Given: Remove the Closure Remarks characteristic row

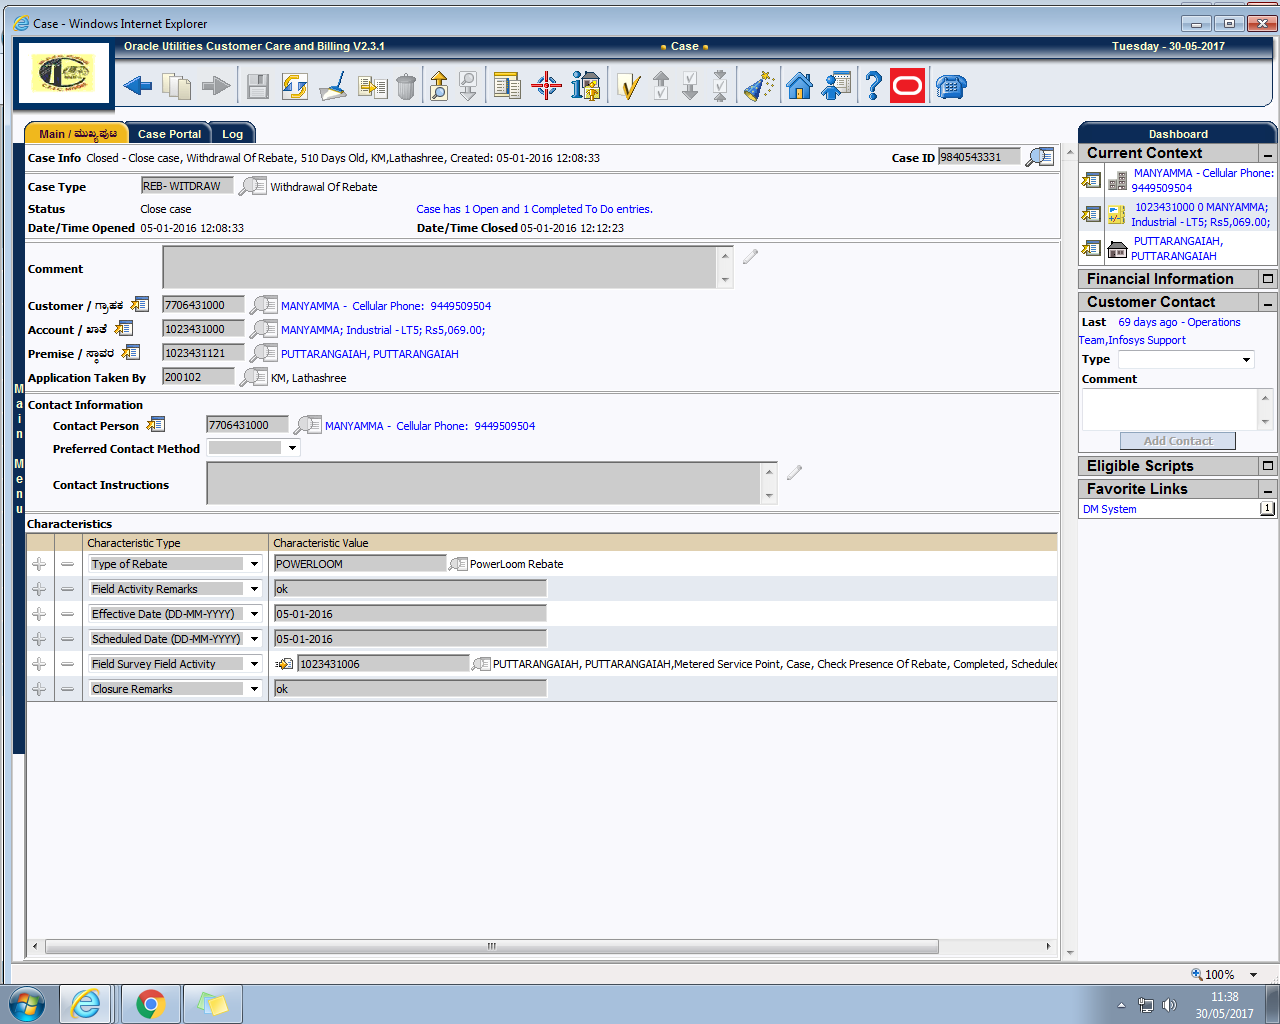Looking at the screenshot, I should (x=67, y=689).
